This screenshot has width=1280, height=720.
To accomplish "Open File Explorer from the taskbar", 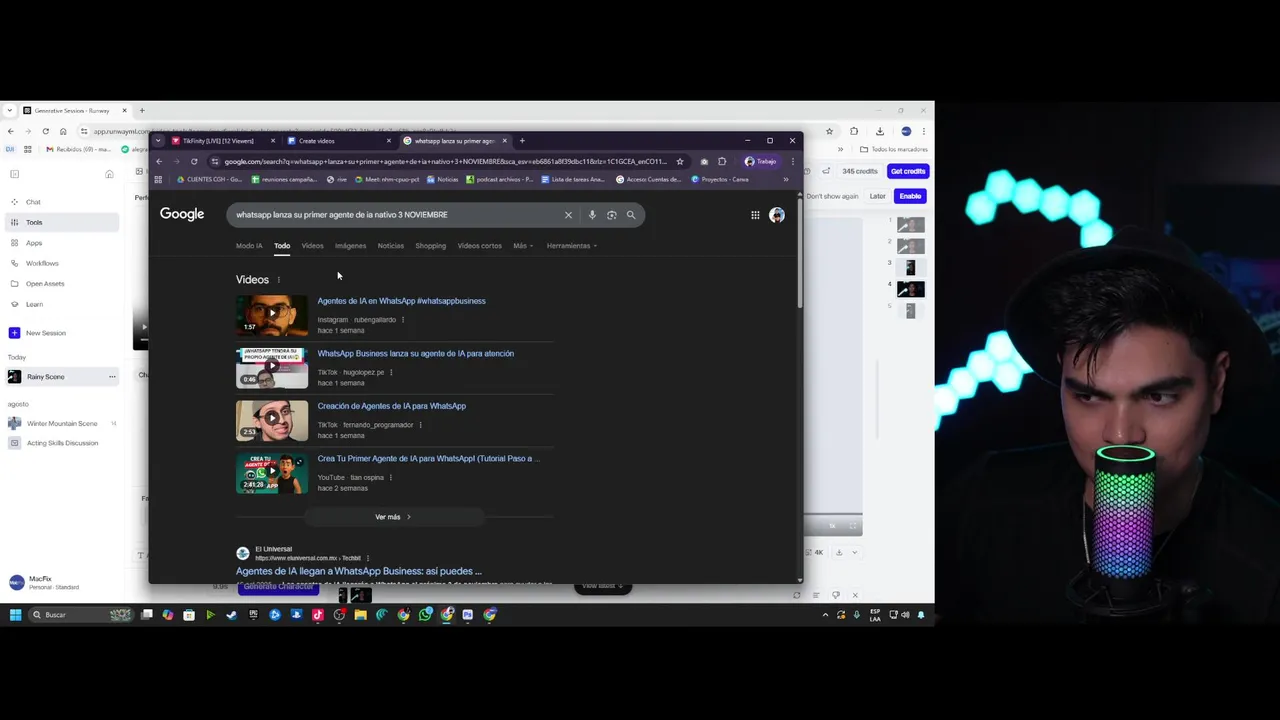I will click(361, 615).
